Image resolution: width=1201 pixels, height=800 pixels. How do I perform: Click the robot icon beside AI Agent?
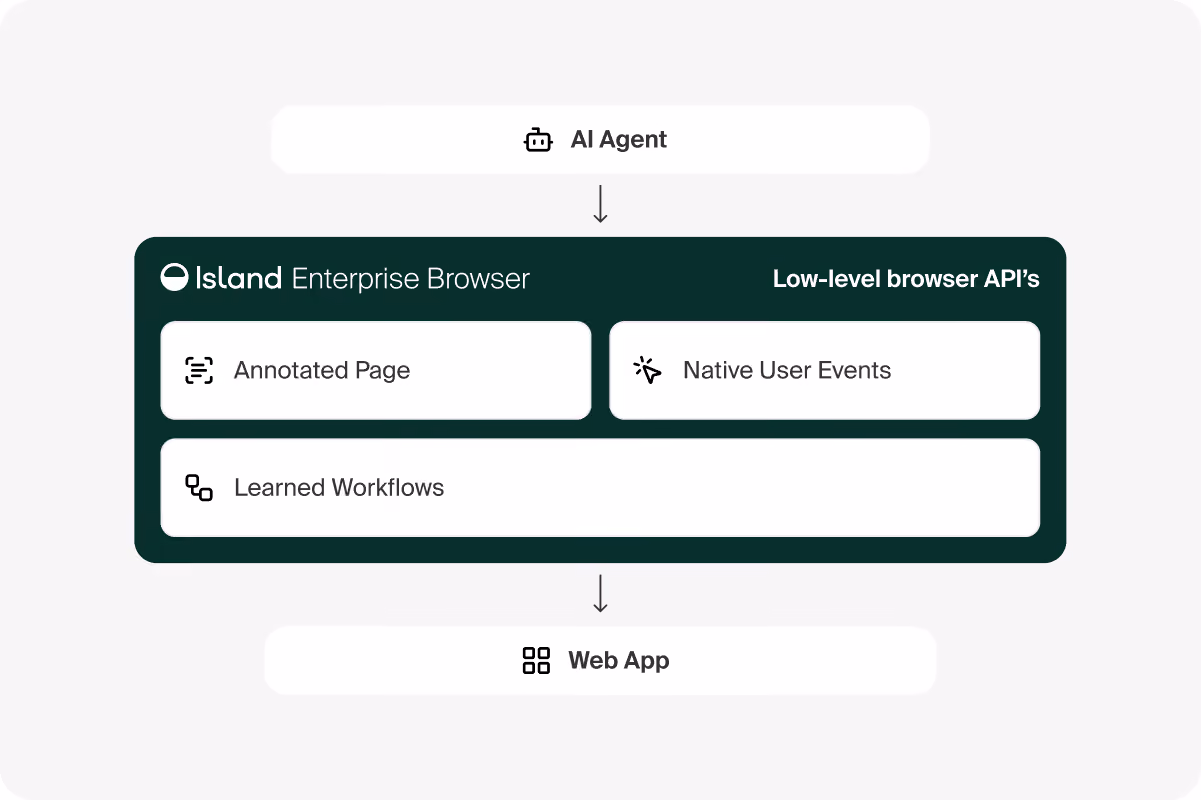tap(538, 140)
